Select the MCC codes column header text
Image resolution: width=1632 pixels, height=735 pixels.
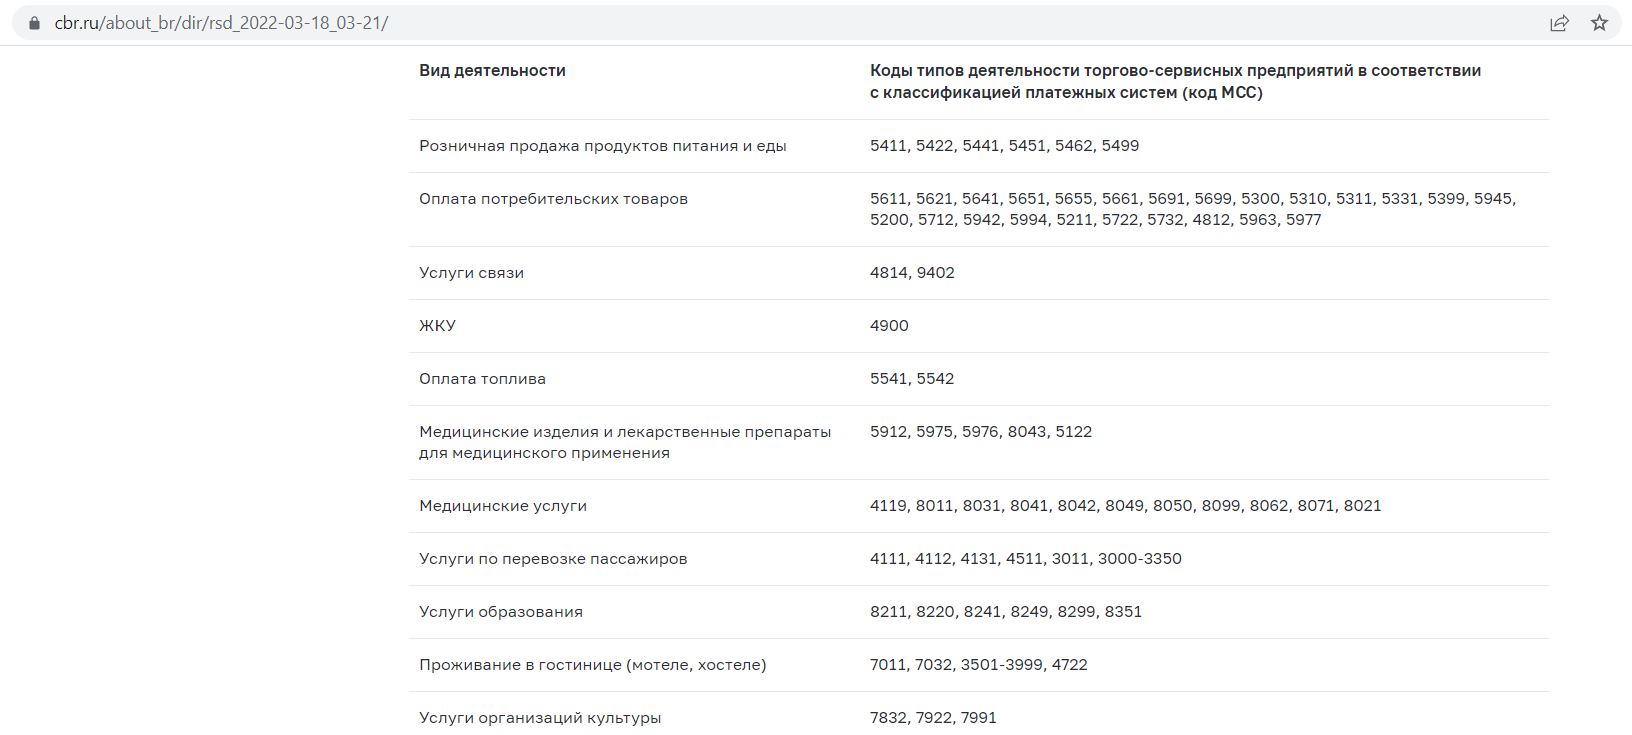1175,81
